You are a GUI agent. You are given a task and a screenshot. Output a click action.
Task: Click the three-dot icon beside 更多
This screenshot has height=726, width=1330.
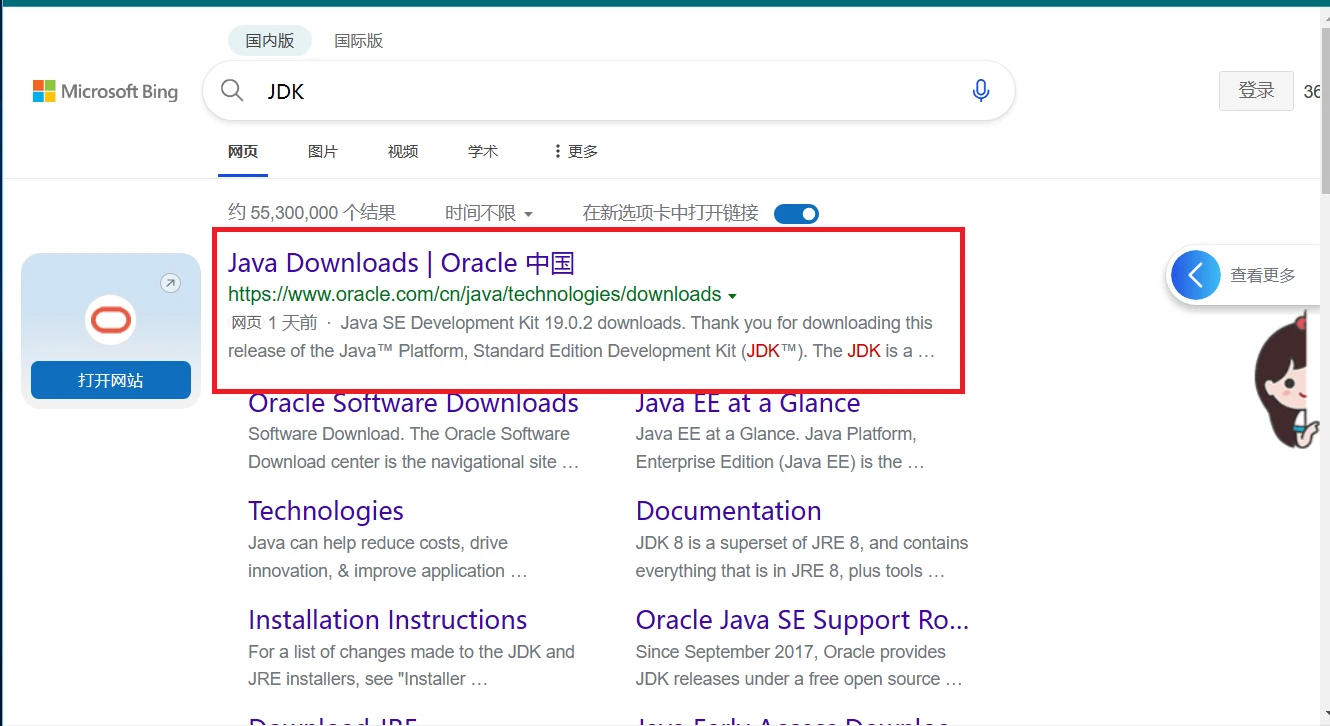click(x=557, y=151)
